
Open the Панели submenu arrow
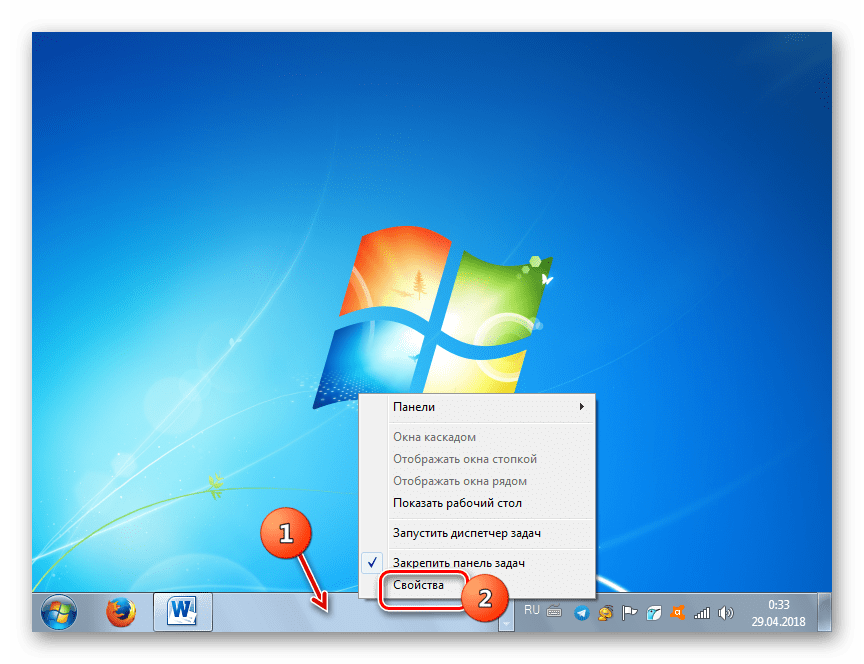click(581, 407)
